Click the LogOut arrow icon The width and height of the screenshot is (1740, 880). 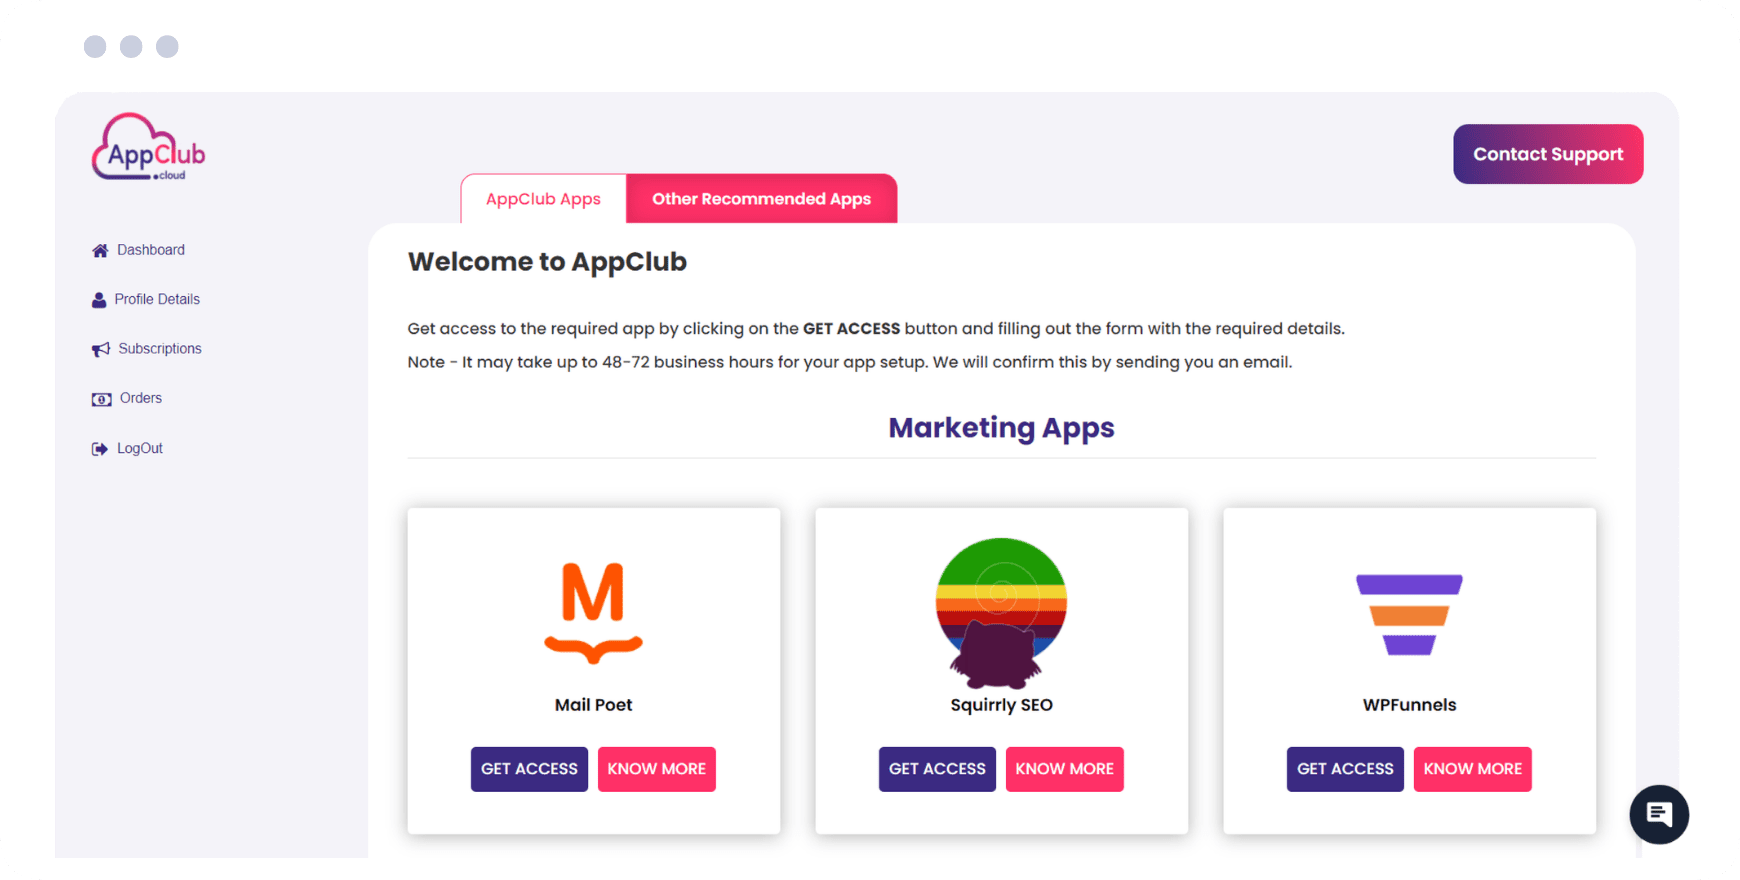coord(100,449)
